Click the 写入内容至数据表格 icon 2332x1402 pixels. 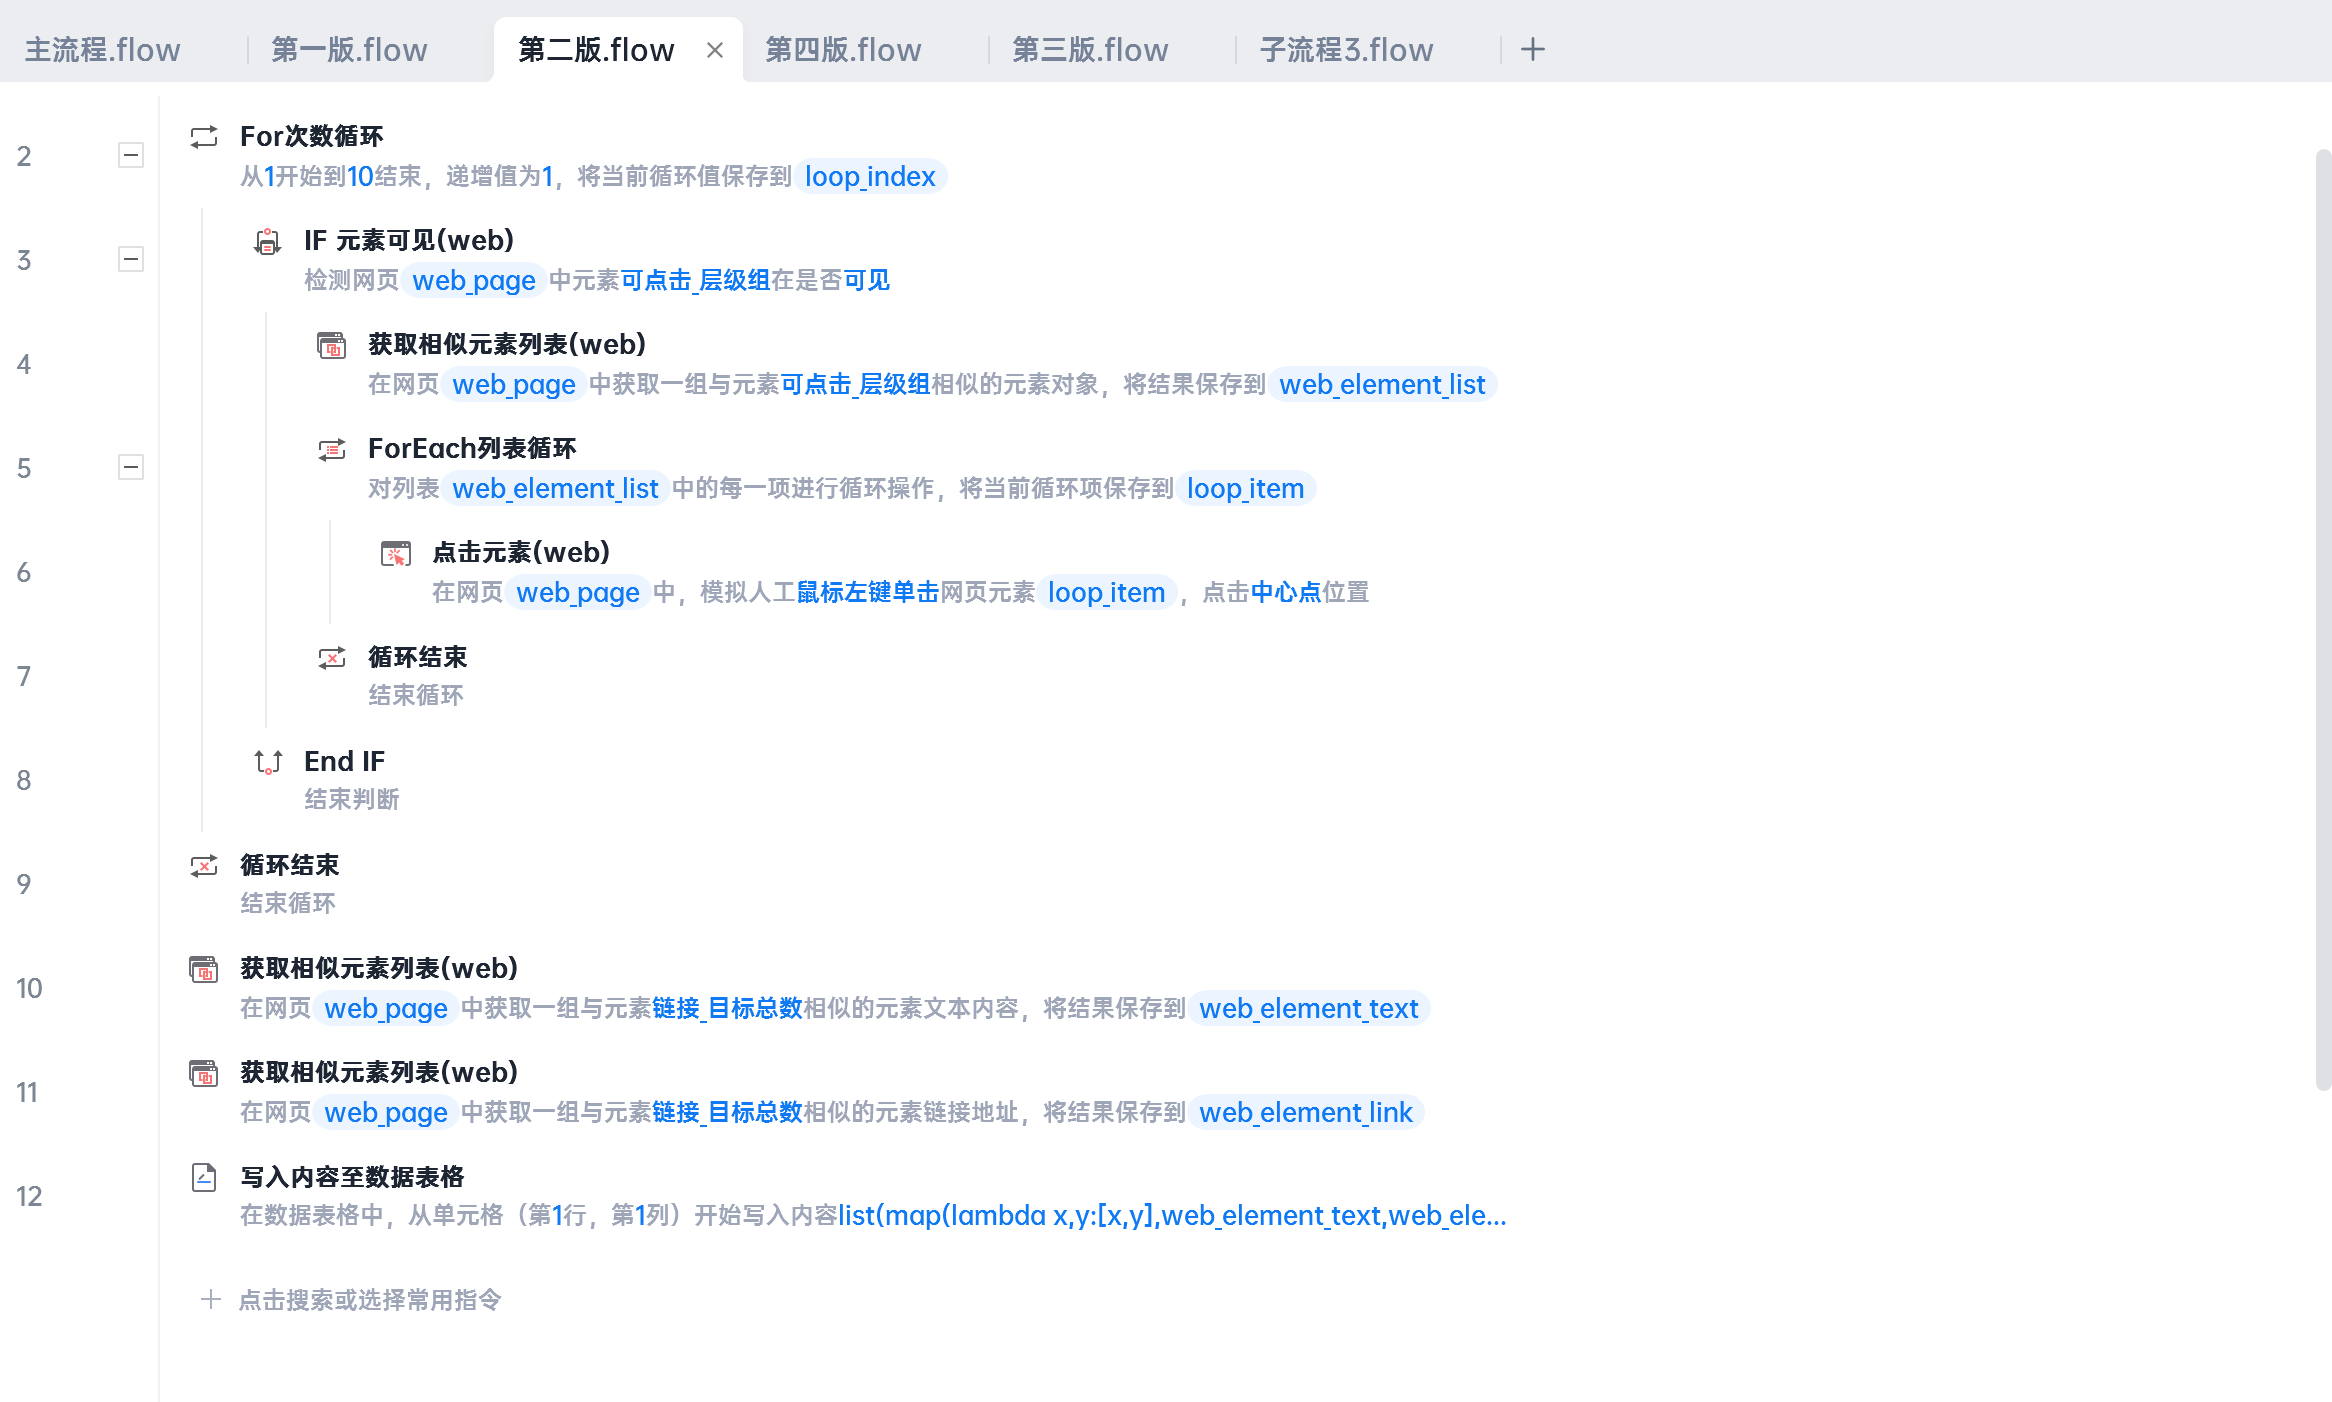(x=204, y=1177)
